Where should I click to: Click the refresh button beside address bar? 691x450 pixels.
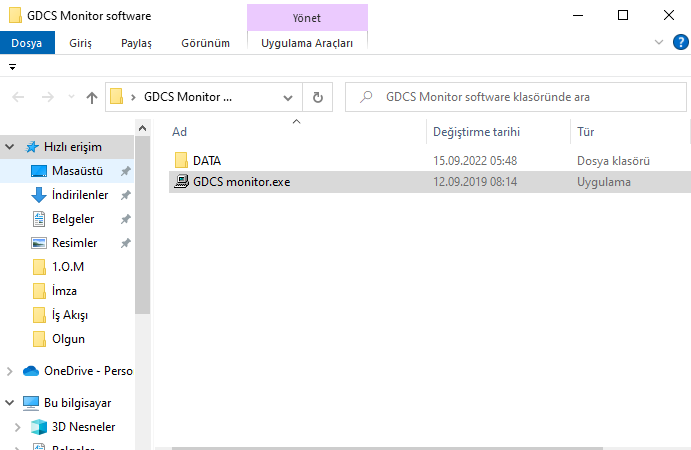[x=317, y=97]
